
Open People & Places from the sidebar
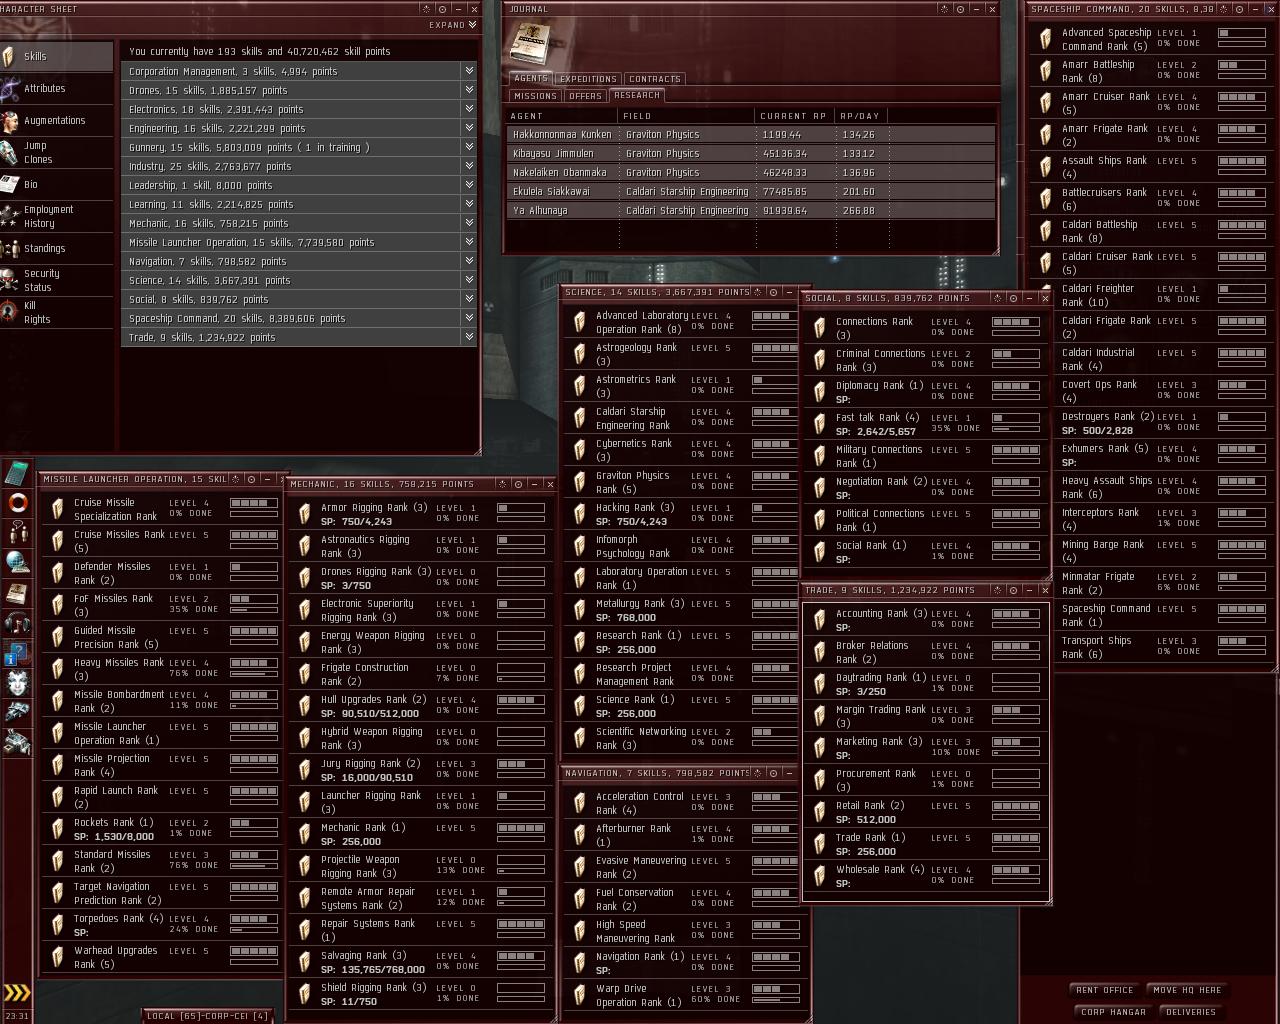16,532
